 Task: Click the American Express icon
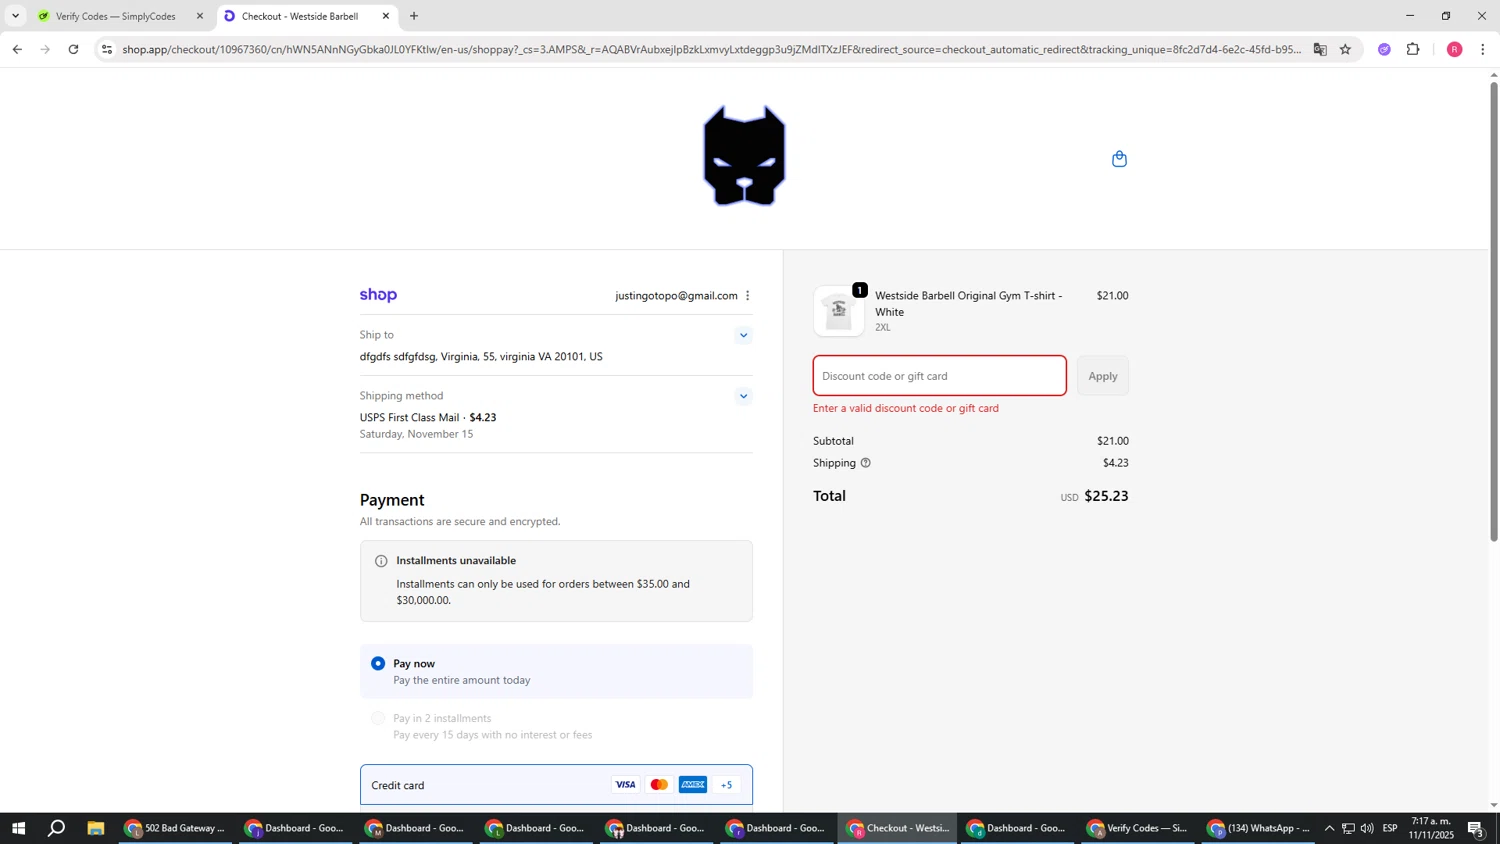693,785
